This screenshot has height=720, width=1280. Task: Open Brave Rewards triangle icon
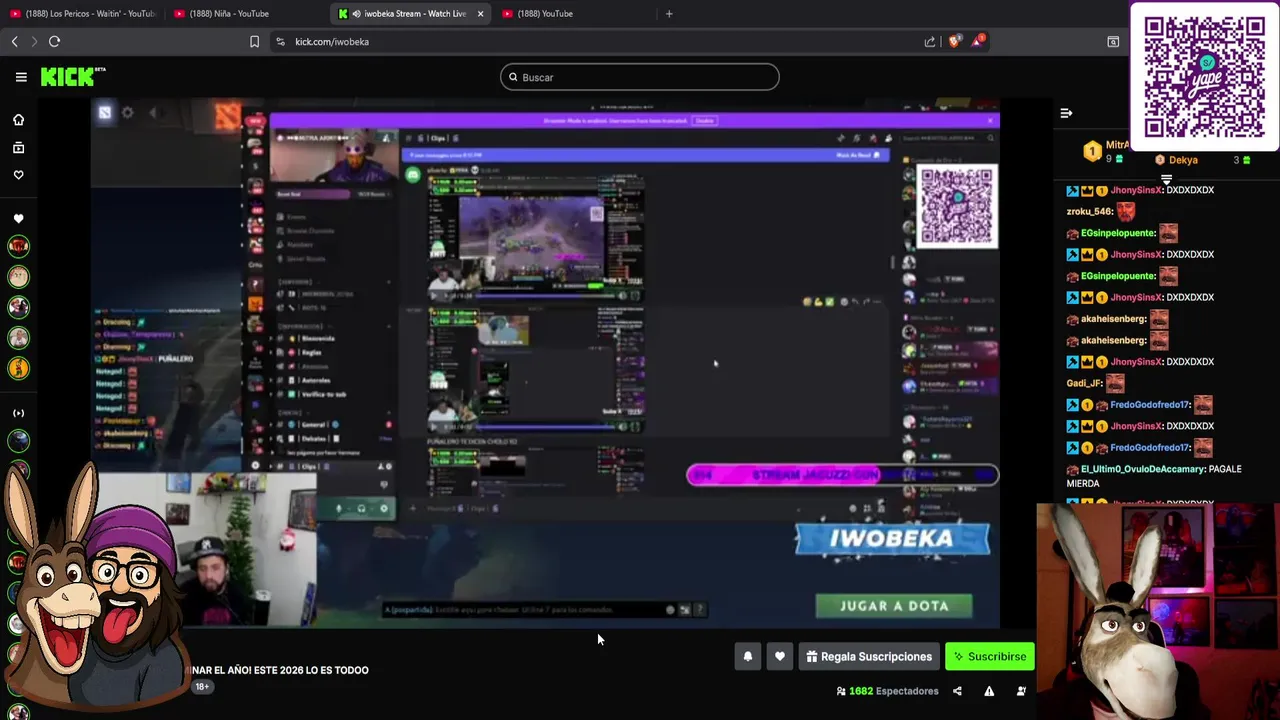pos(978,41)
